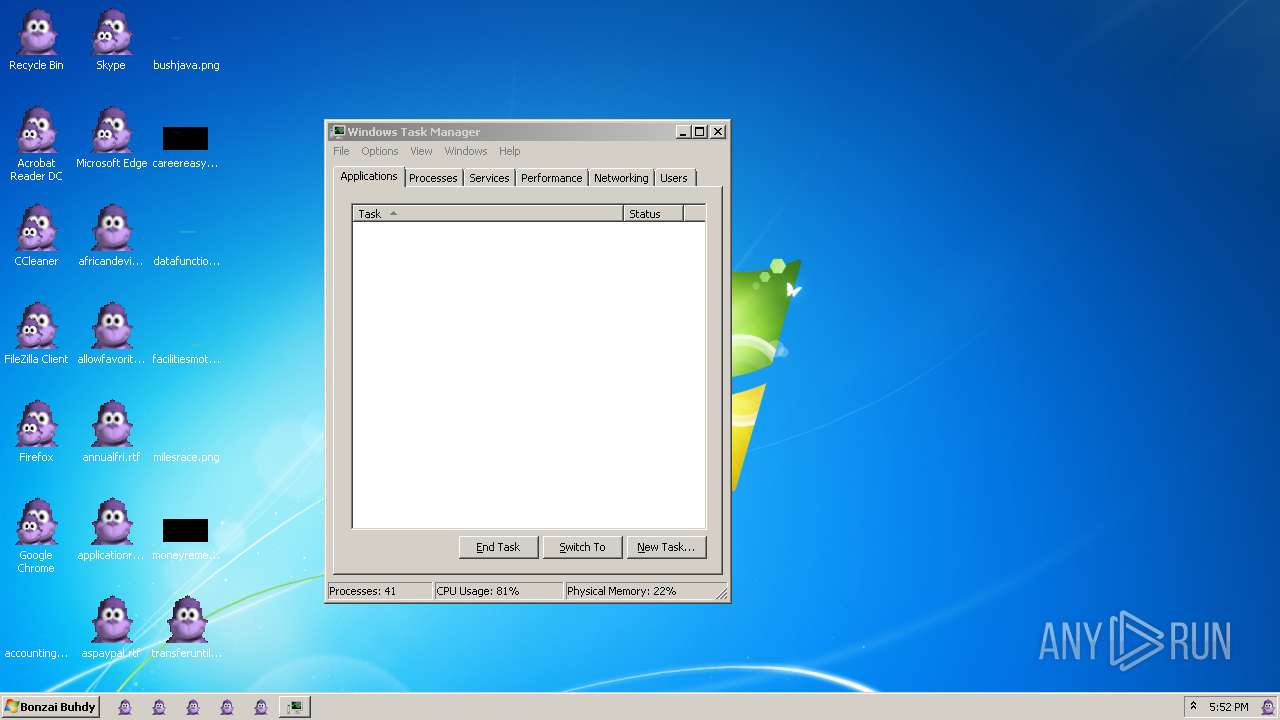1280x720 pixels.
Task: Select the careereasy… black thumbnail file
Action: (x=185, y=138)
